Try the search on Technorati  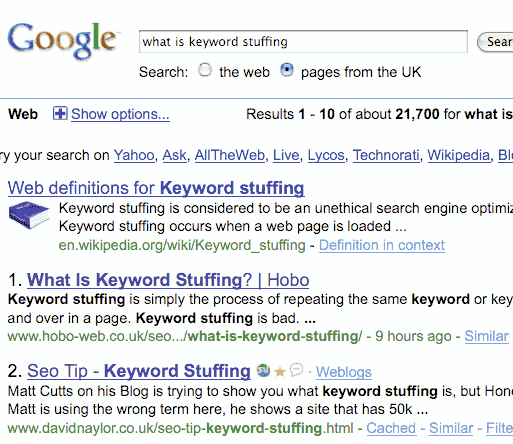[x=386, y=155]
